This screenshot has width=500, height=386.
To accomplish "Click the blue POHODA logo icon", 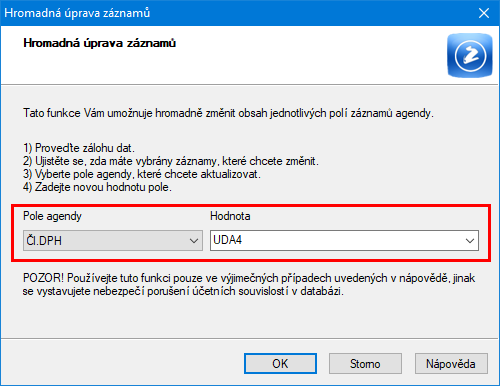I will [470, 55].
